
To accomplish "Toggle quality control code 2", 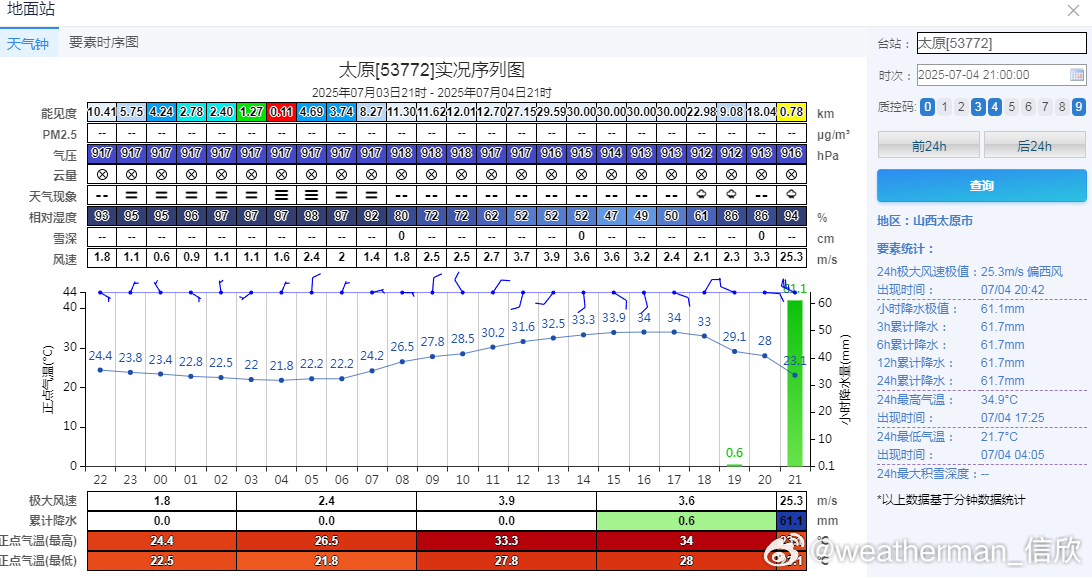I will (x=961, y=107).
